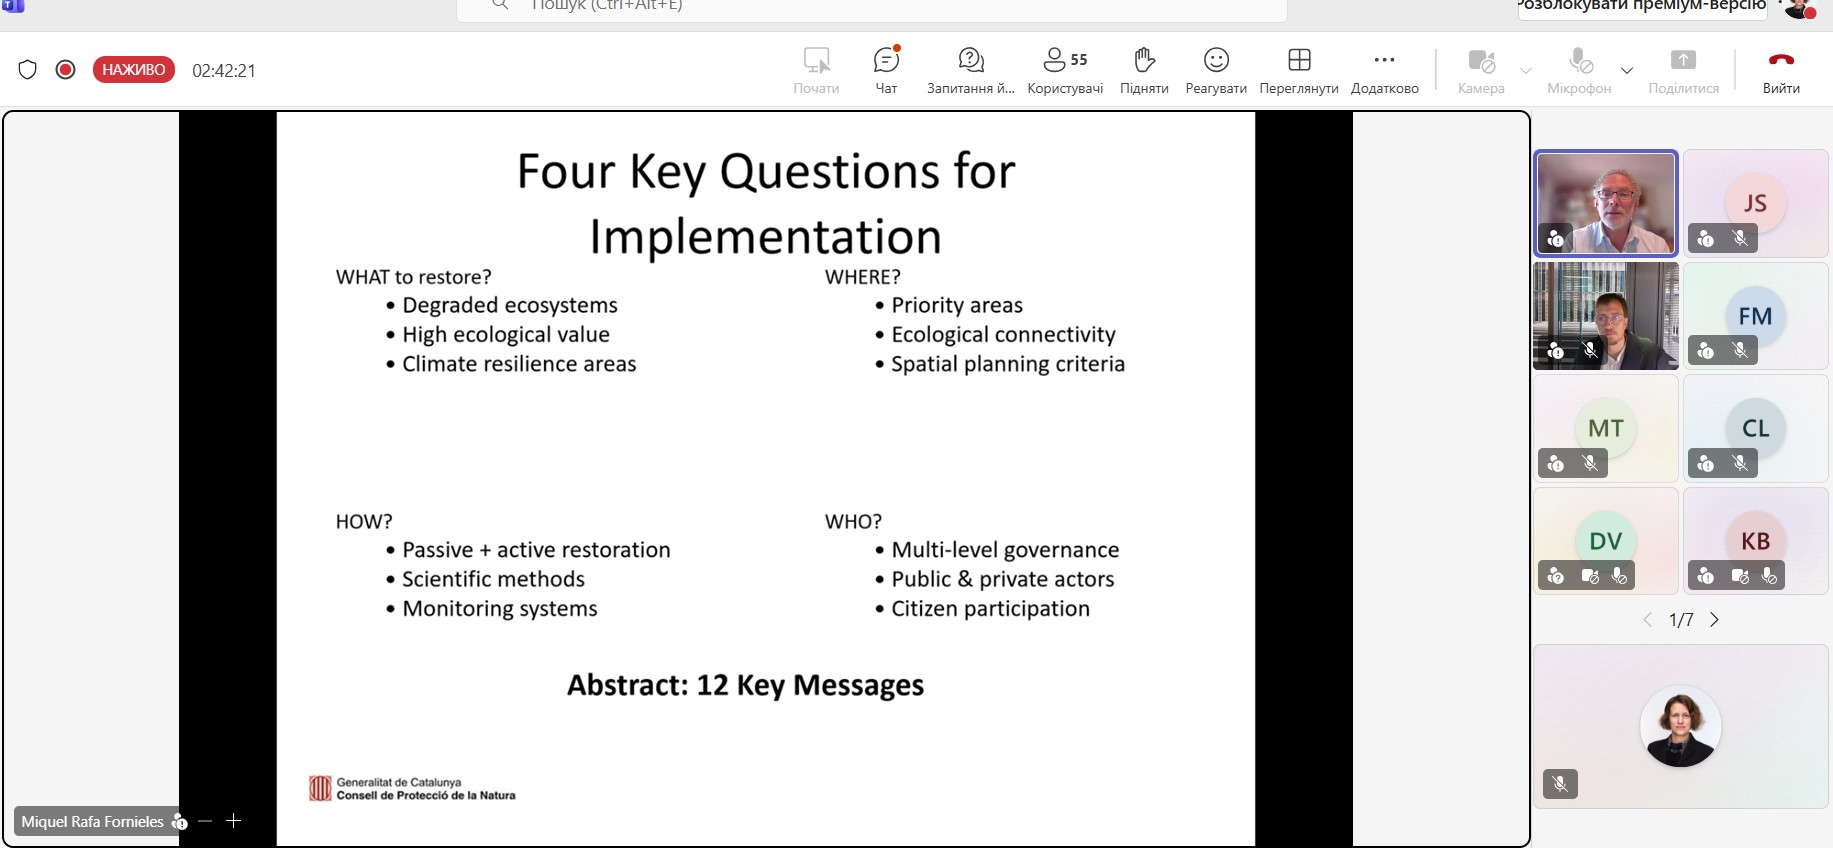Show the participants list (Користувачі)
This screenshot has width=1833, height=848.
tap(1065, 70)
